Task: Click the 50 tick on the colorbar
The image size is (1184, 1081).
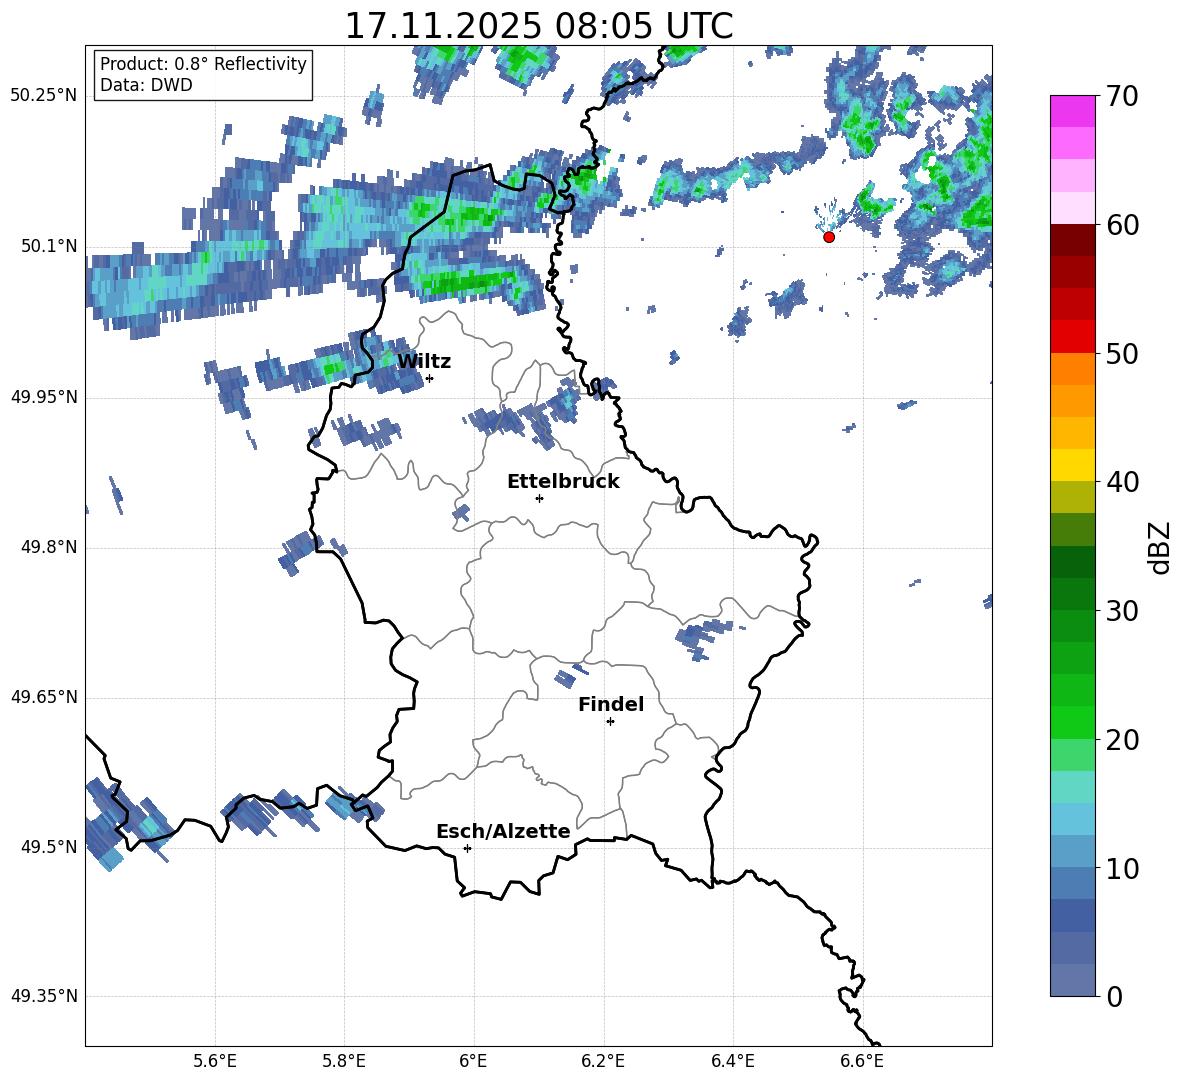Action: point(1122,354)
